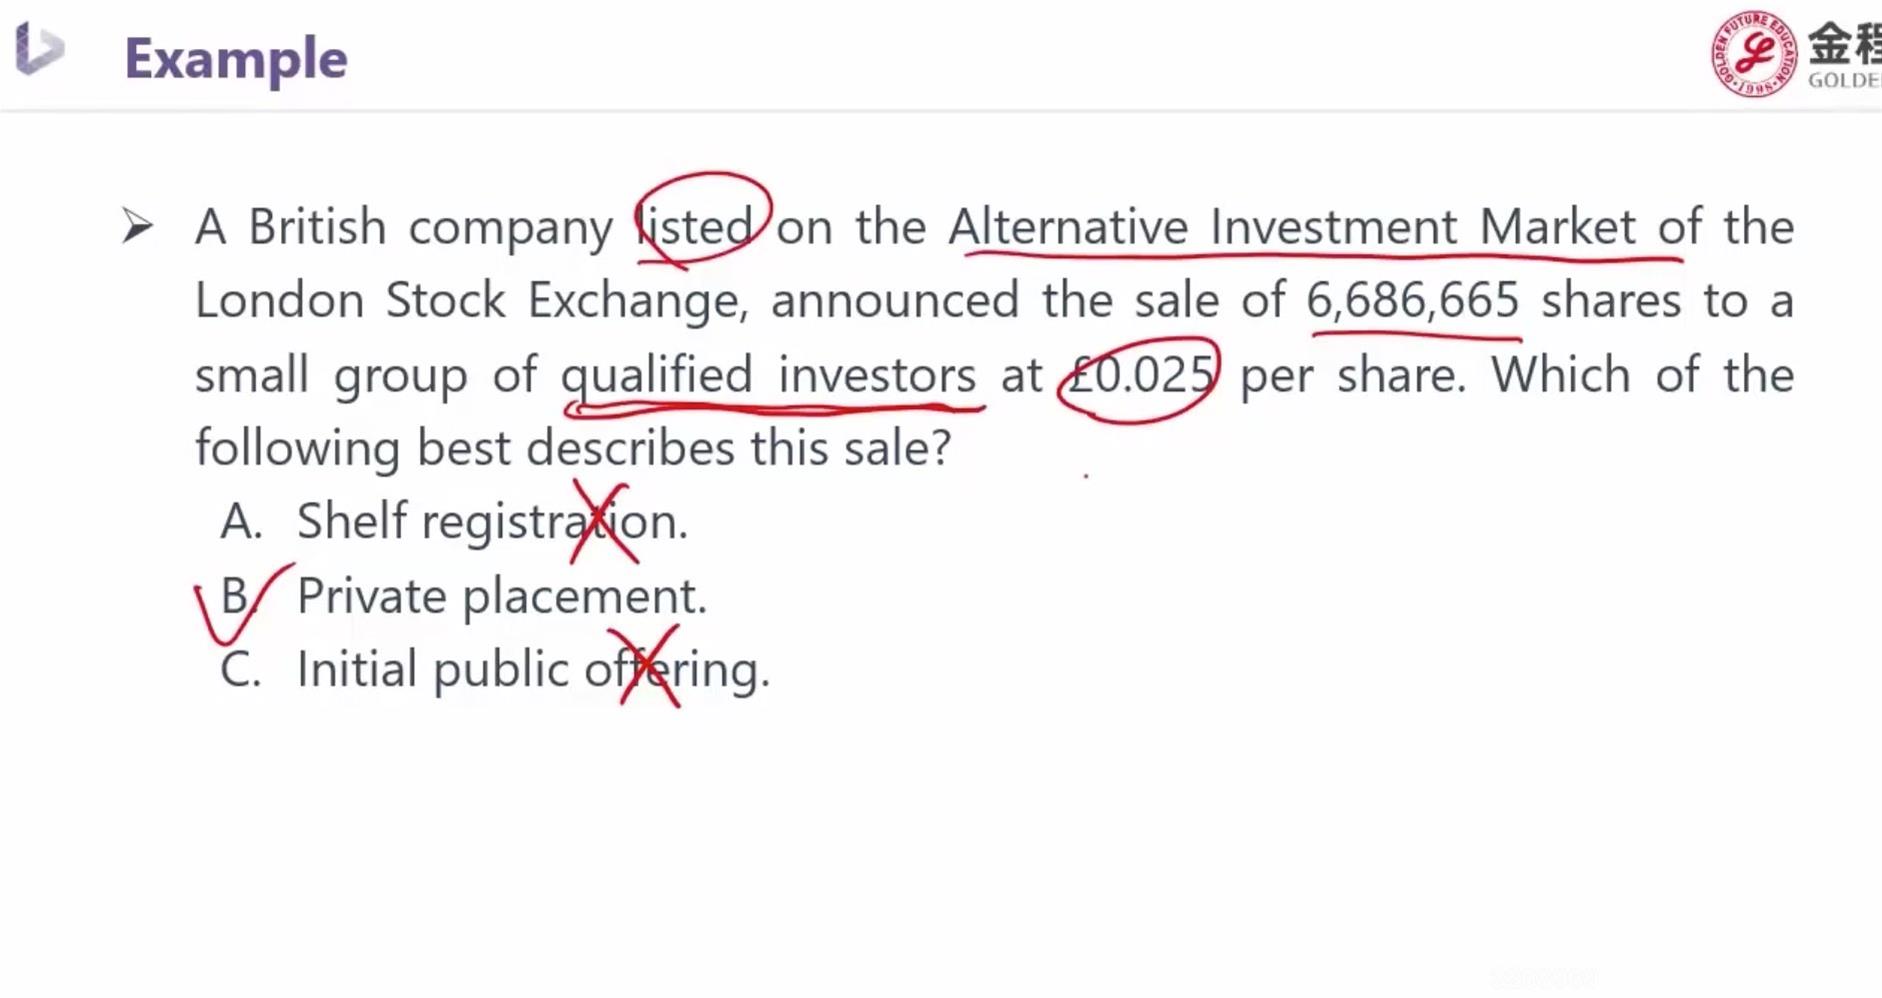
Task: Click the arrow bullet before the question
Action: 137,226
